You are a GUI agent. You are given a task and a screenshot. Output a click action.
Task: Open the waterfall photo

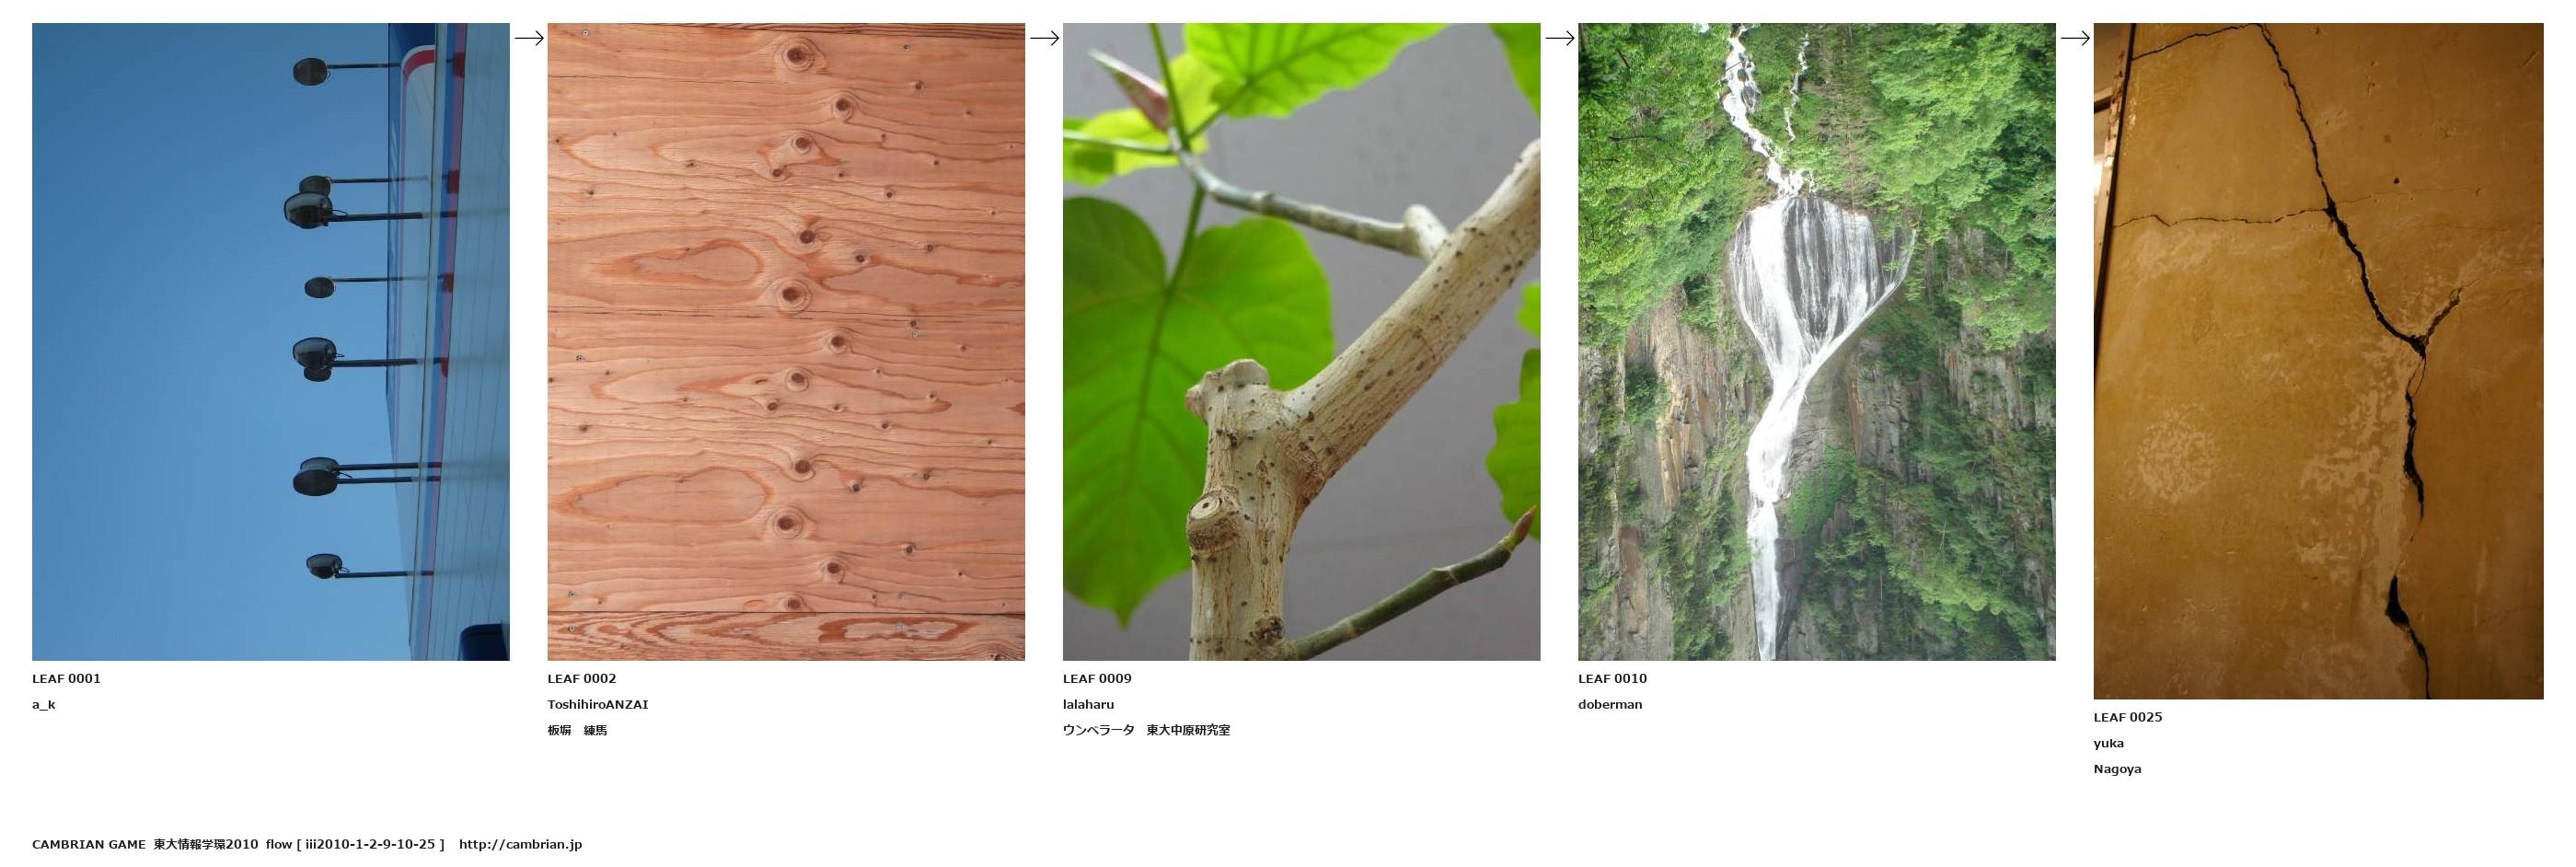(1817, 342)
